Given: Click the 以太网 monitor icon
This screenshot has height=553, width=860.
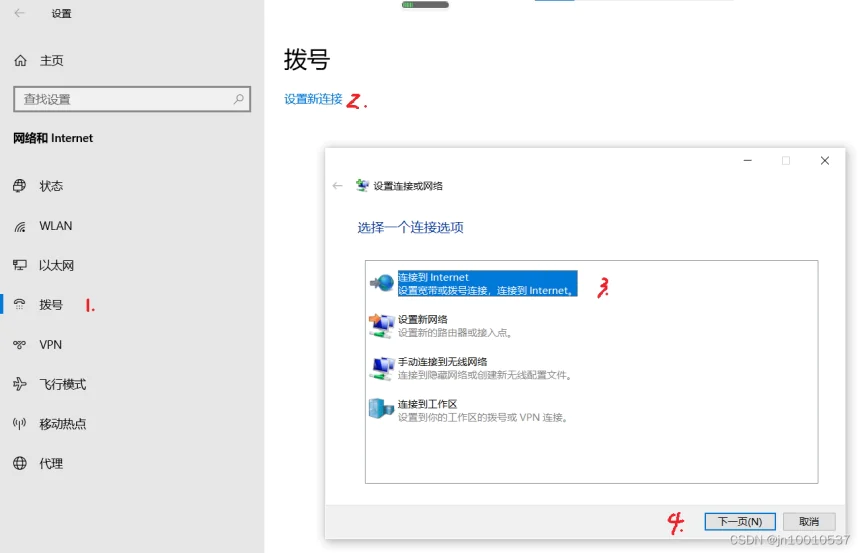Looking at the screenshot, I should (20, 266).
